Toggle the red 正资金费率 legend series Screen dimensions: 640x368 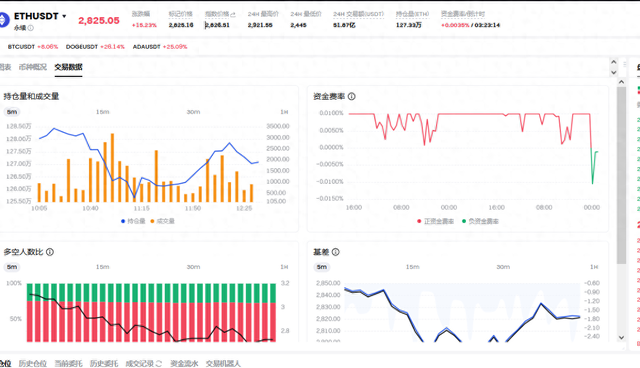coord(435,221)
